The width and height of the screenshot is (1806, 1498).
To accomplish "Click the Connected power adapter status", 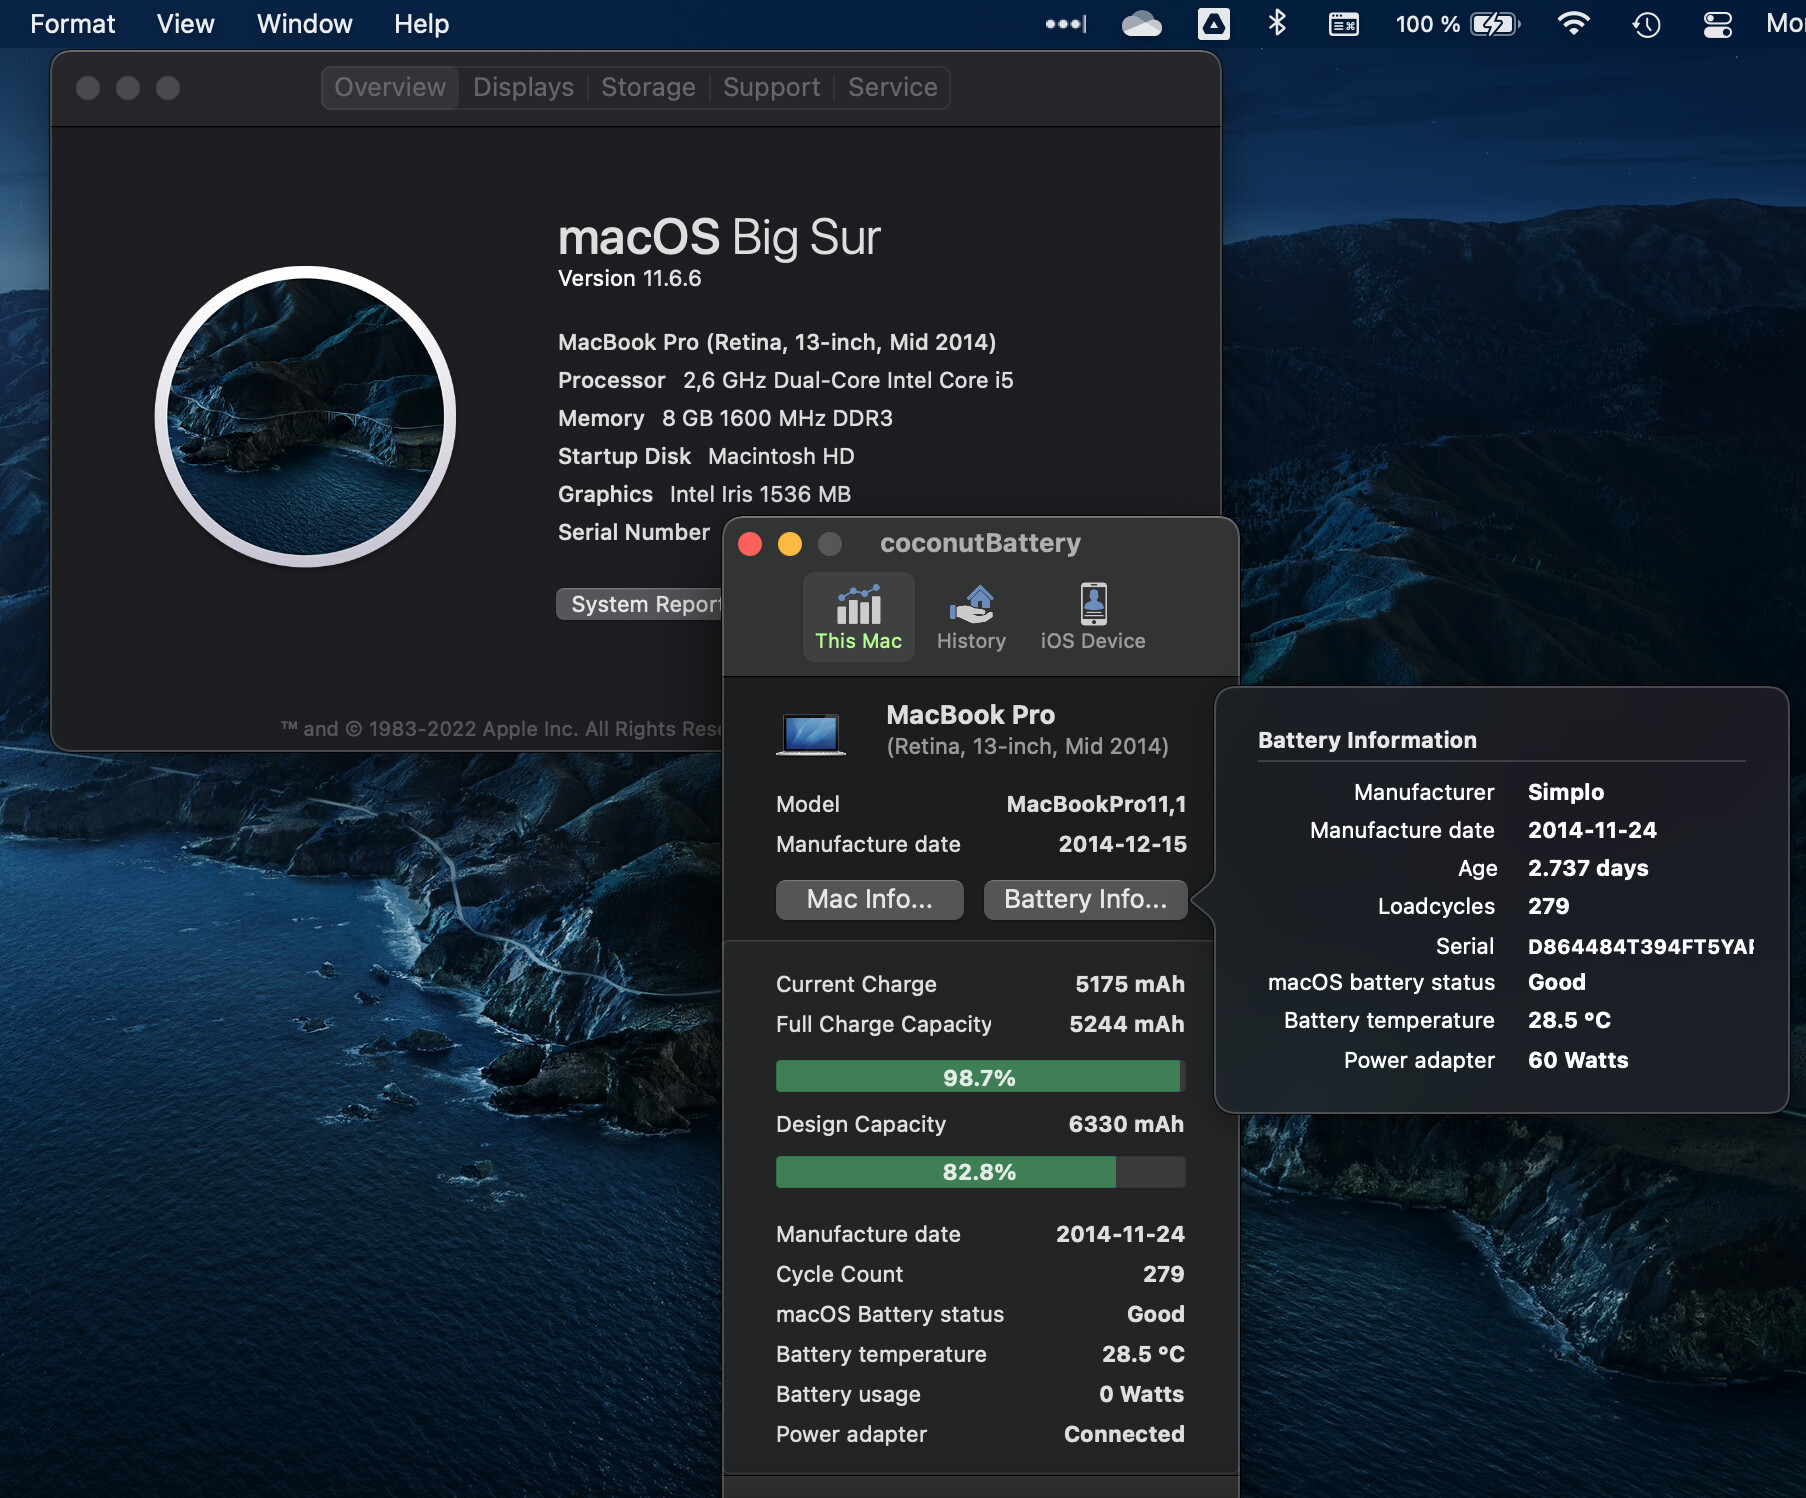I will point(1124,1434).
